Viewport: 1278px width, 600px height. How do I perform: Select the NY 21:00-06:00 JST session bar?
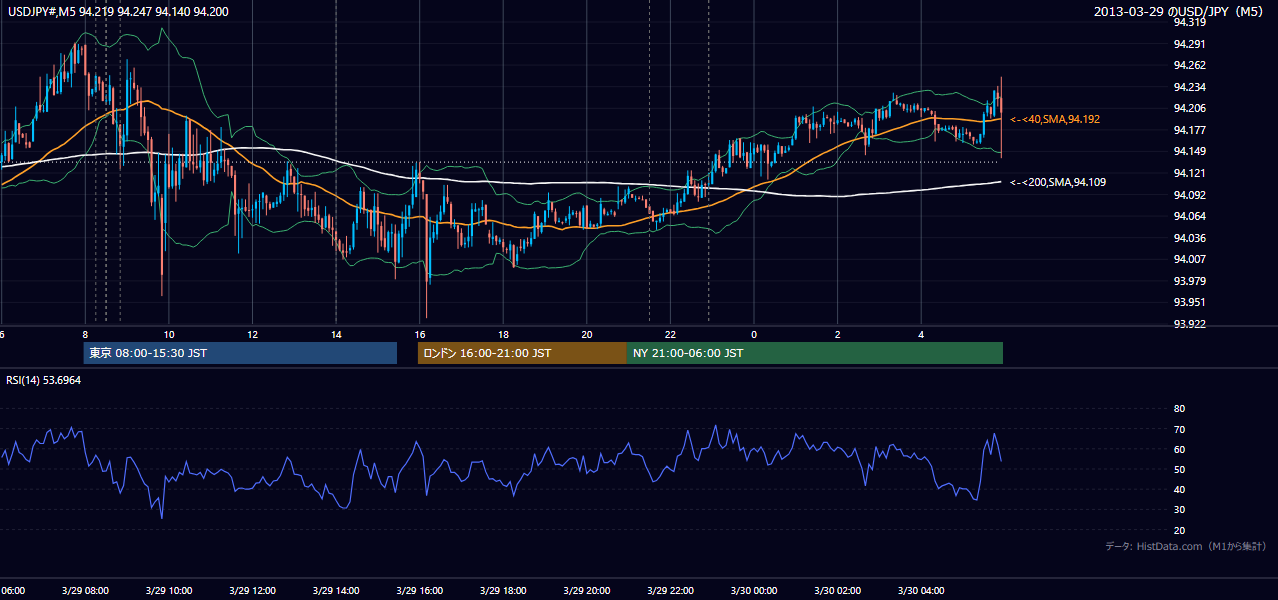point(815,353)
